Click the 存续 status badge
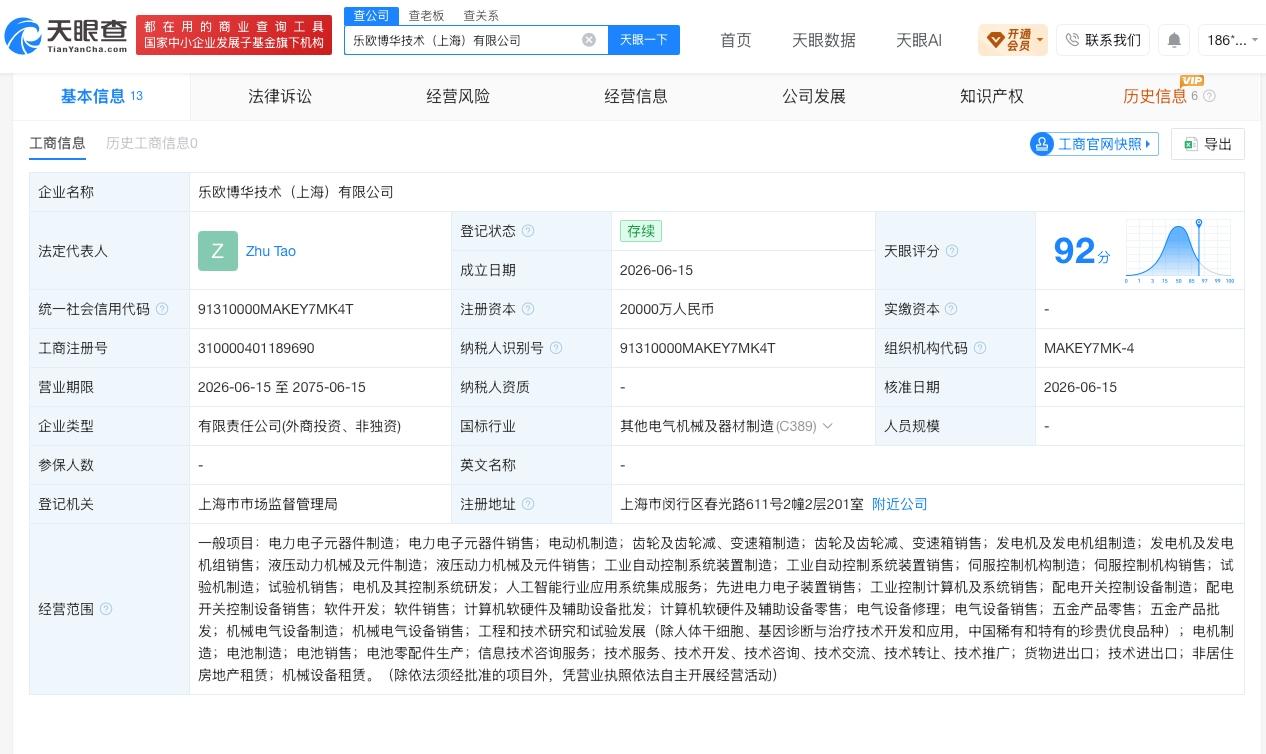 click(641, 231)
